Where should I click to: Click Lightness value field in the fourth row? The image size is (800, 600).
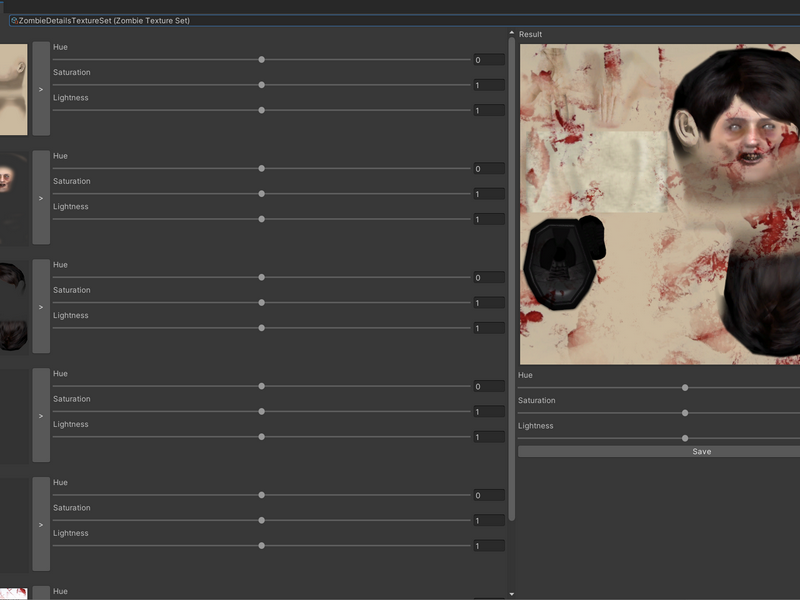(x=489, y=437)
